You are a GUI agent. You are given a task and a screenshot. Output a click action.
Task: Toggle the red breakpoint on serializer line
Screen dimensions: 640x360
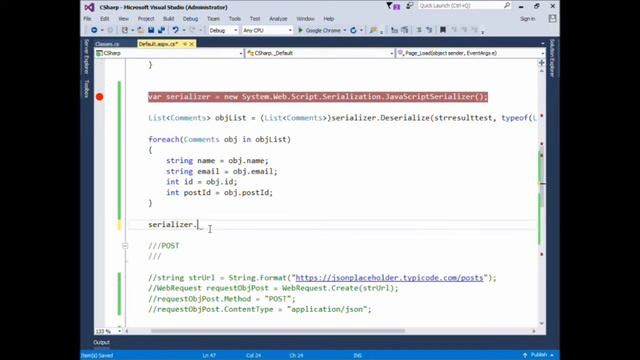pos(100,97)
